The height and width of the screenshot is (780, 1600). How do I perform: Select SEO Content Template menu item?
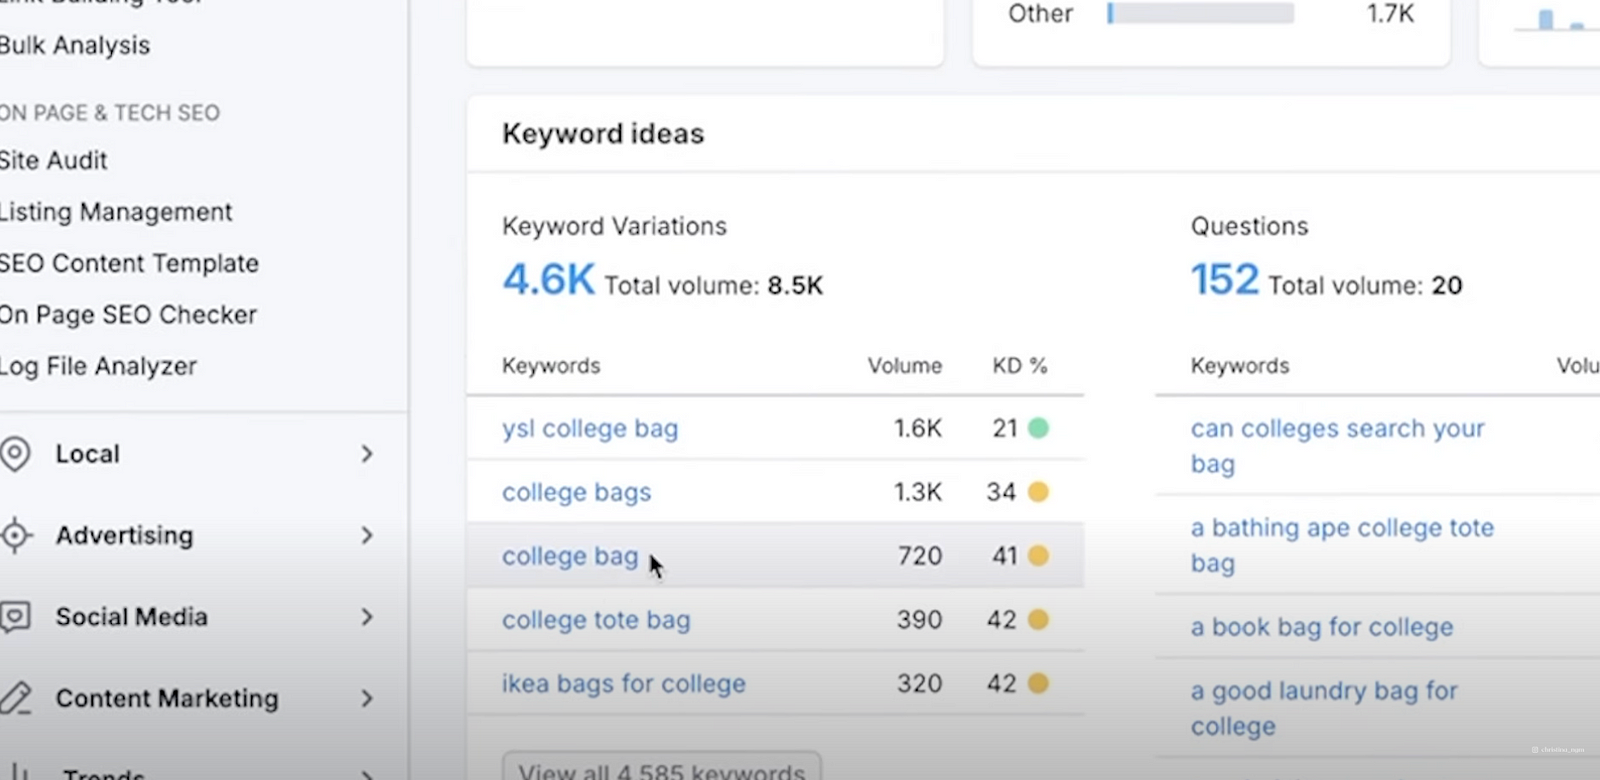(130, 263)
